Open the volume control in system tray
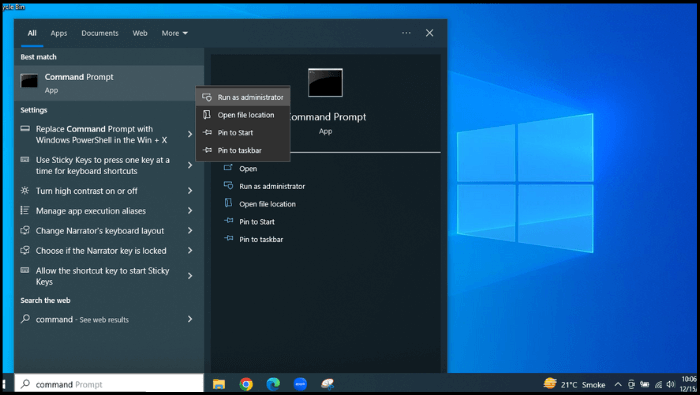This screenshot has width=700, height=395. pyautogui.click(x=671, y=384)
